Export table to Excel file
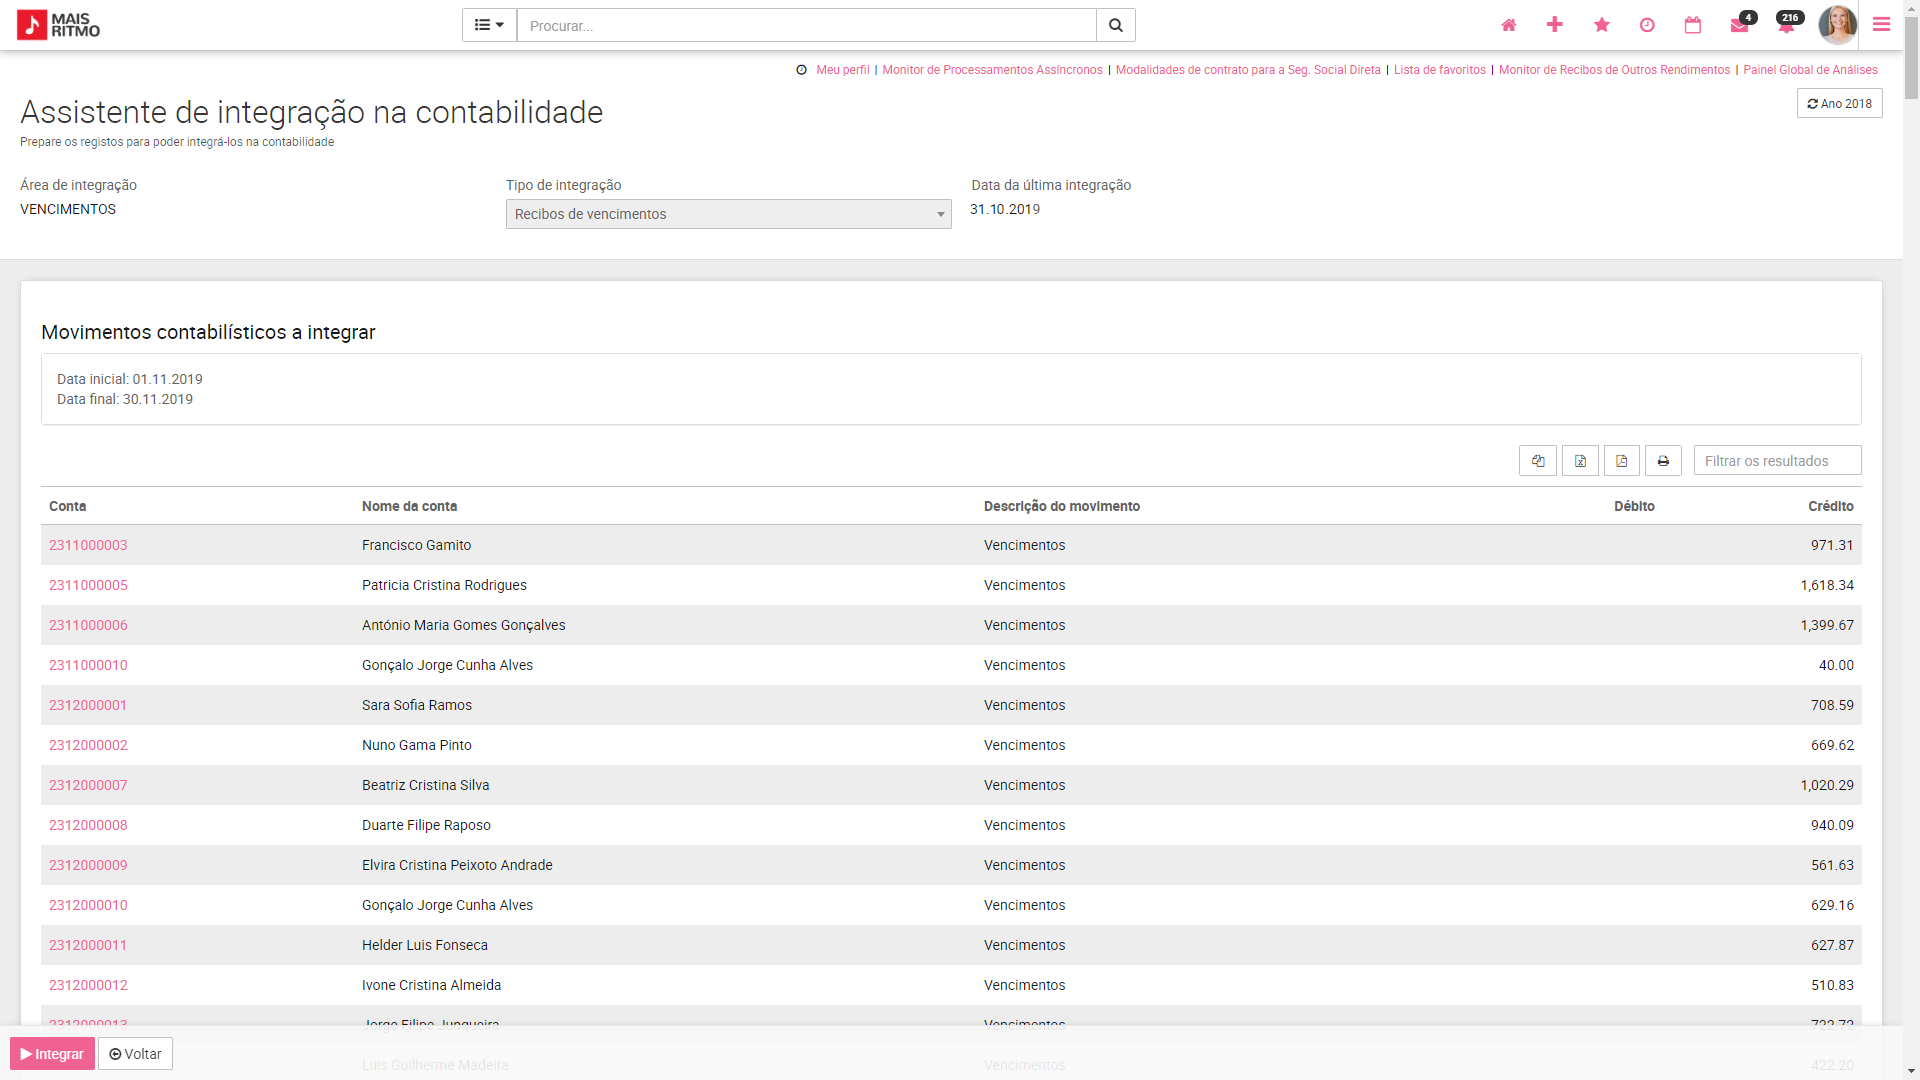This screenshot has height=1080, width=1920. point(1580,461)
